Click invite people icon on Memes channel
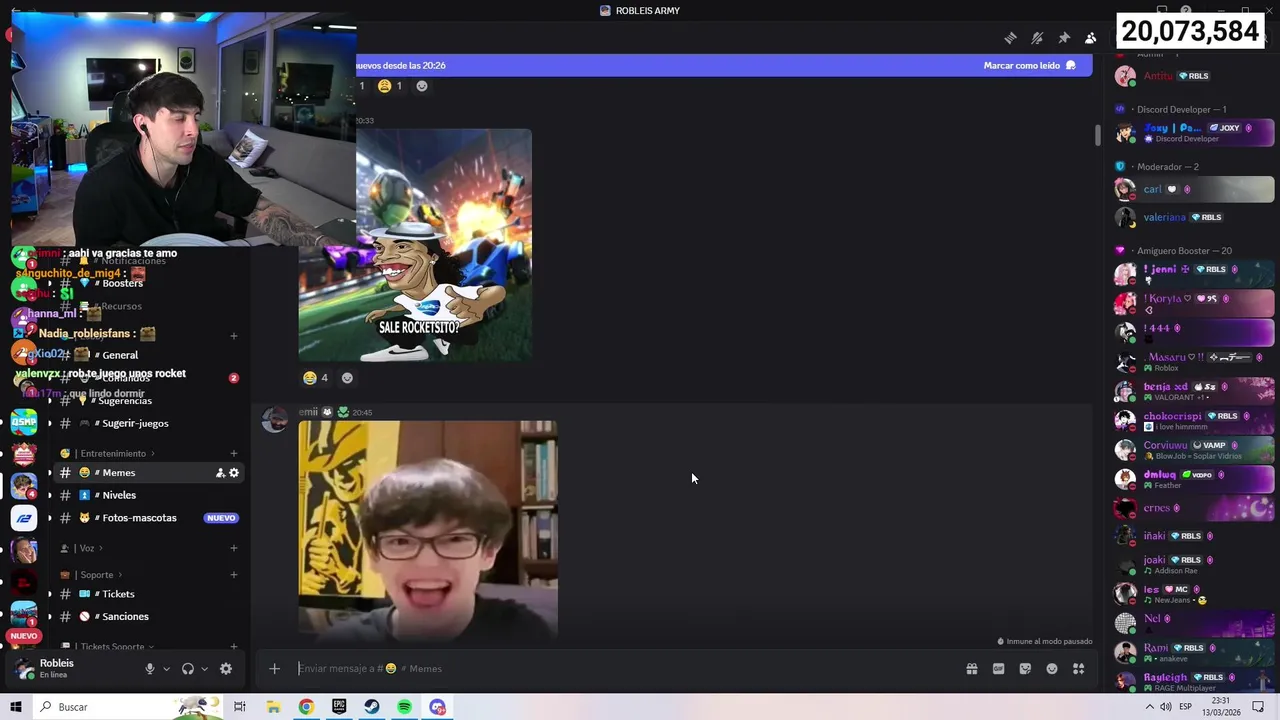Viewport: 1280px width, 720px height. pyautogui.click(x=220, y=473)
